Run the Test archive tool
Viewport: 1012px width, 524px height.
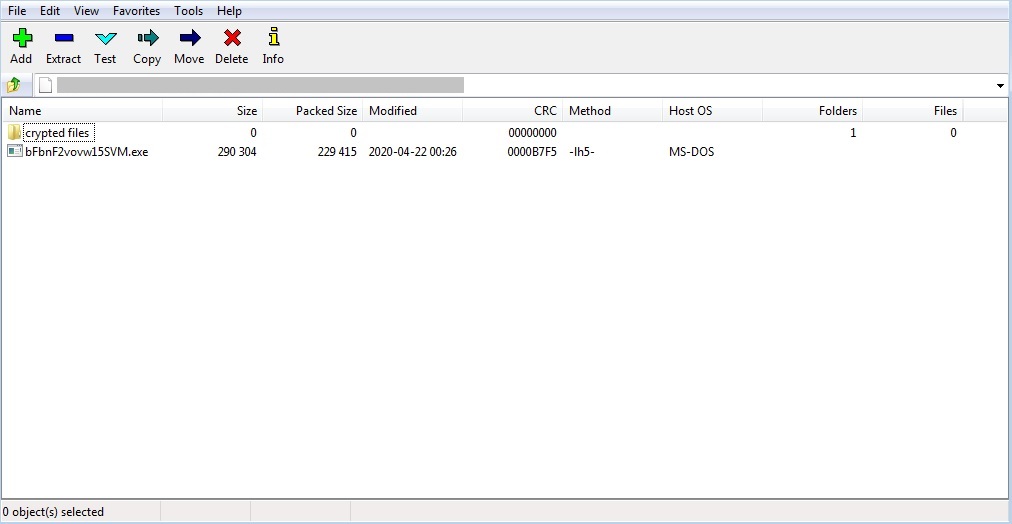coord(105,39)
